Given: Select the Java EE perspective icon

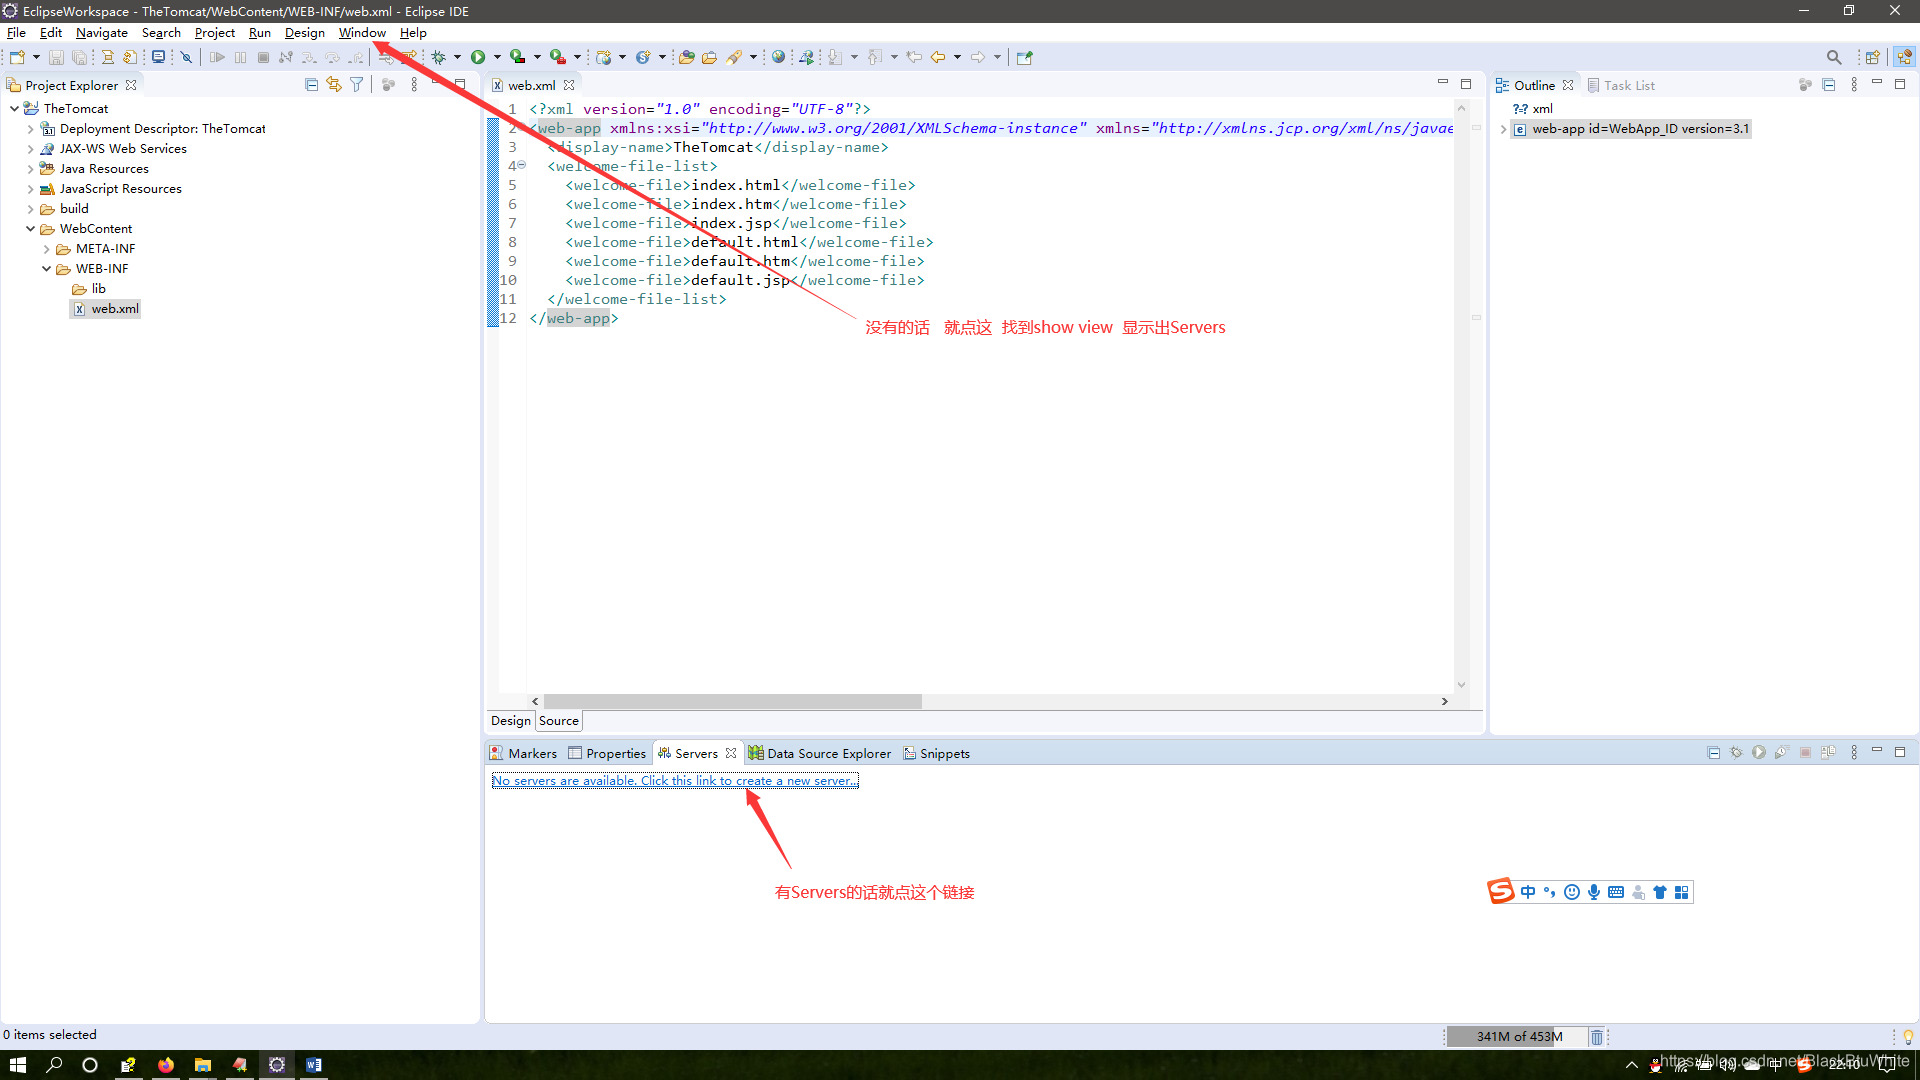Looking at the screenshot, I should 1904,57.
